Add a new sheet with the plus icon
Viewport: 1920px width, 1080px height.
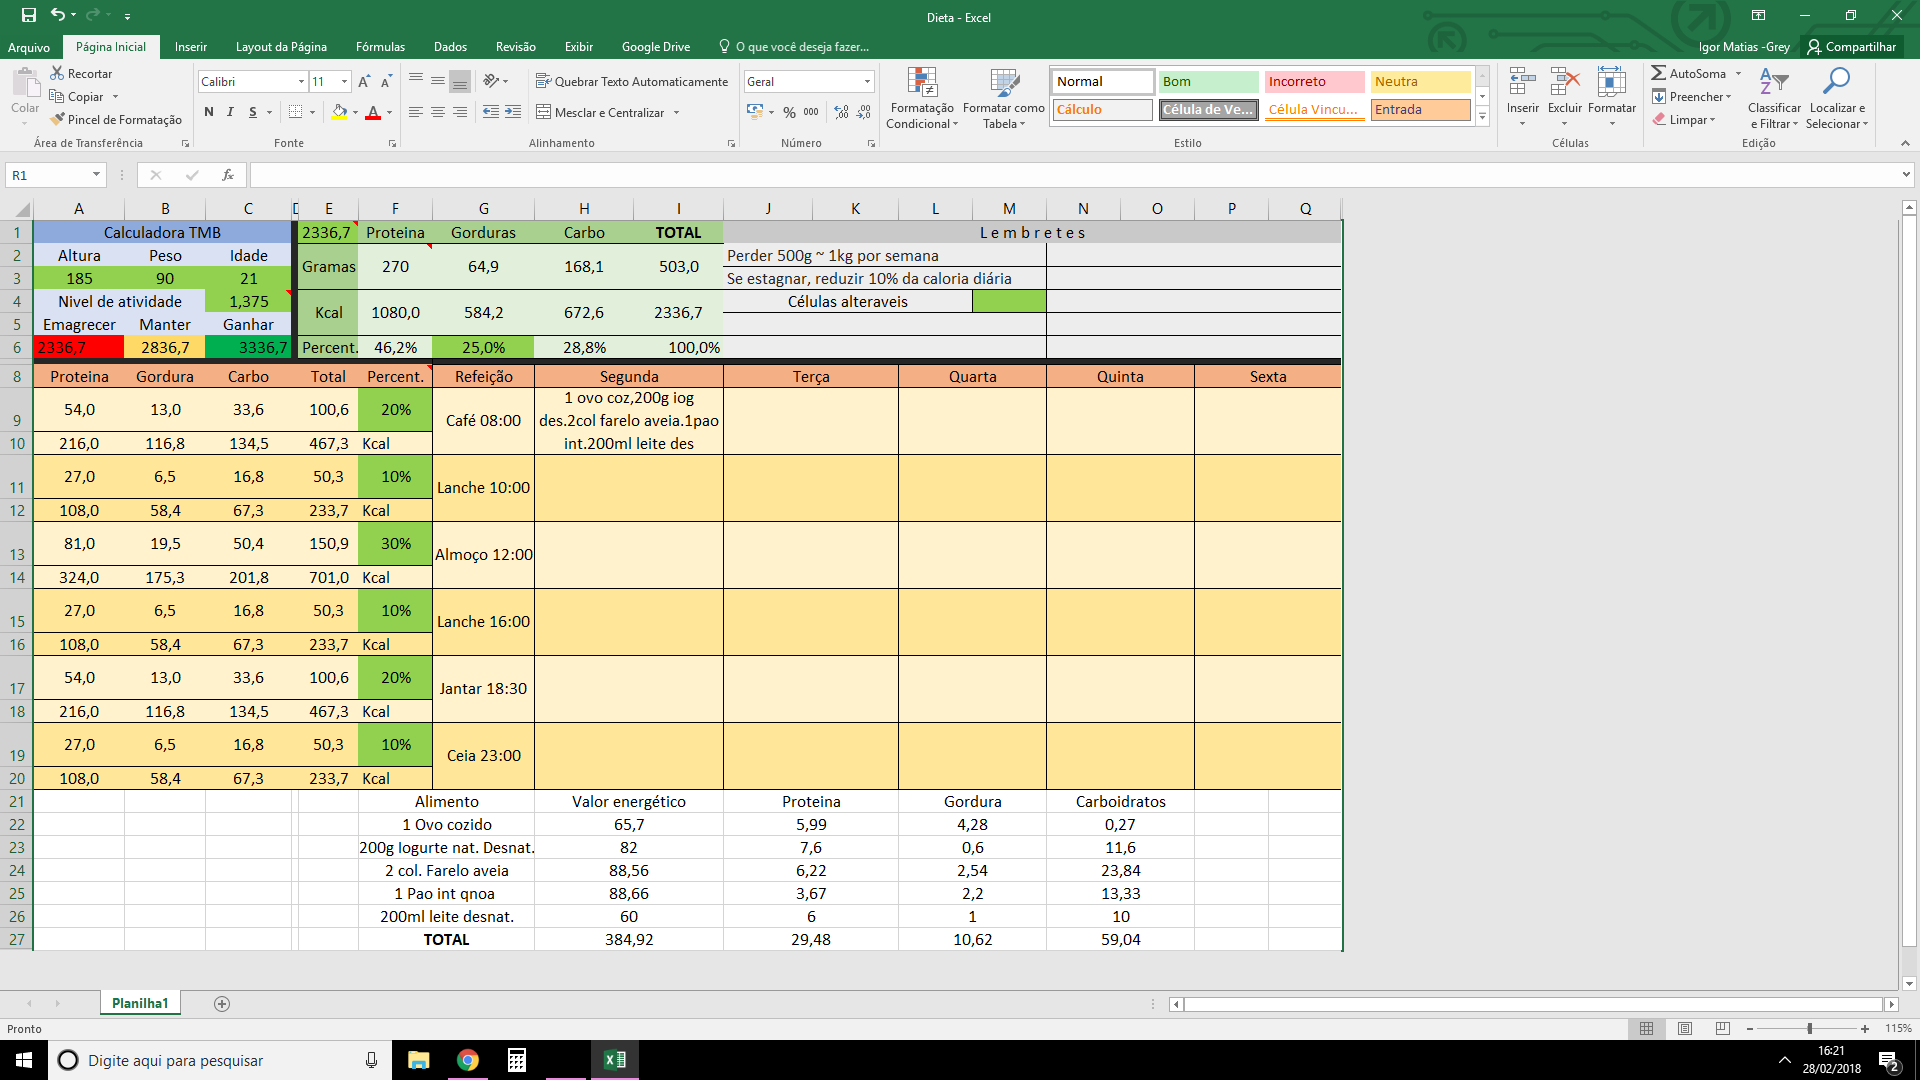[x=222, y=1003]
